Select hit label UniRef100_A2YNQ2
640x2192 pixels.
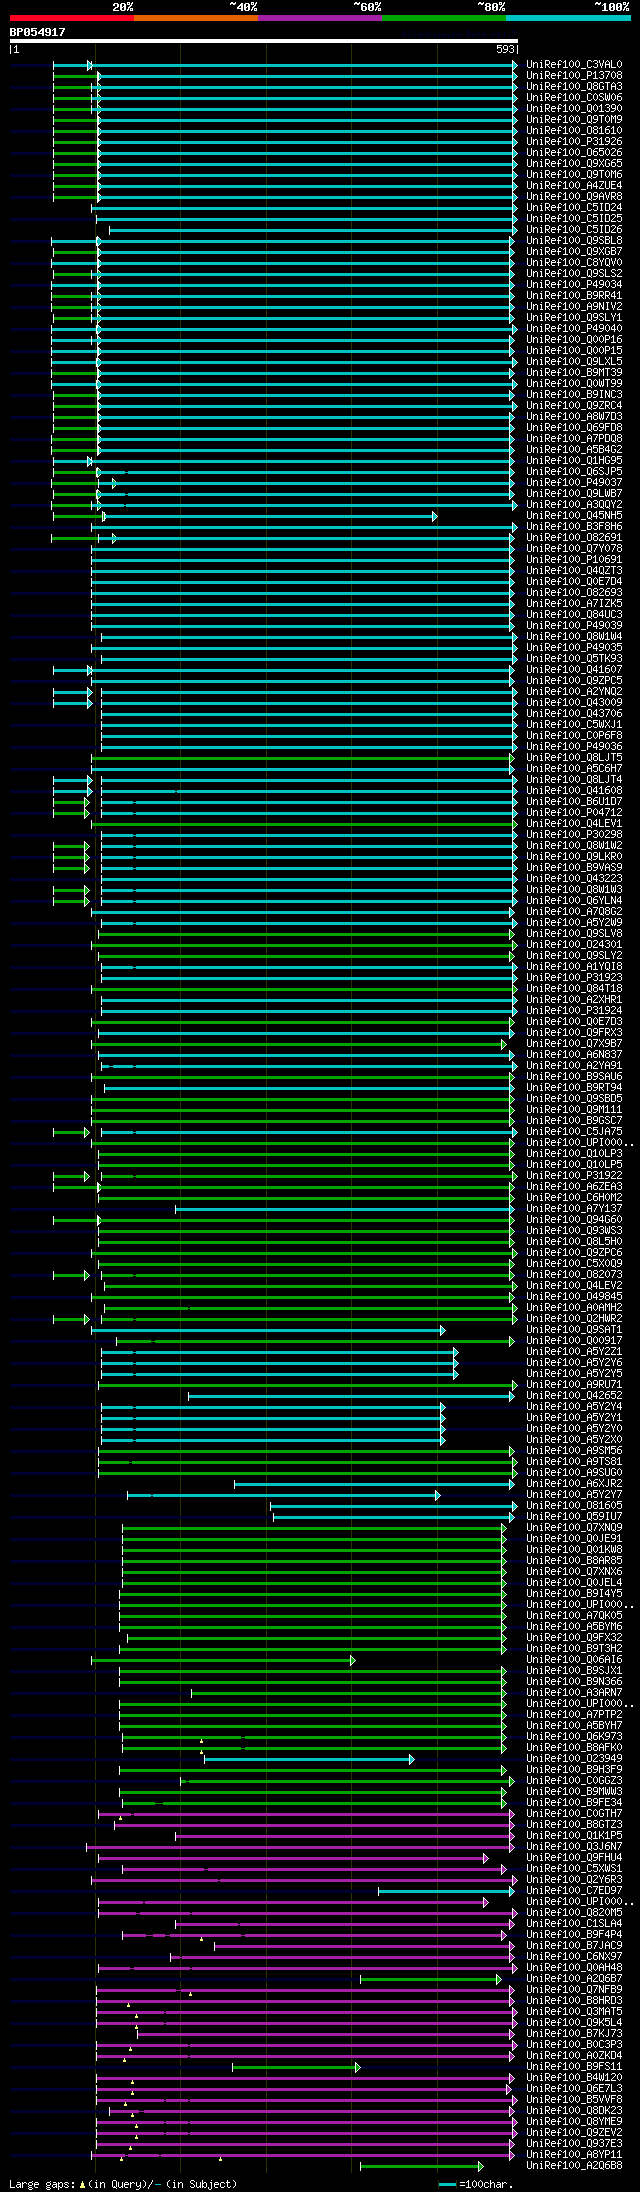pos(574,692)
